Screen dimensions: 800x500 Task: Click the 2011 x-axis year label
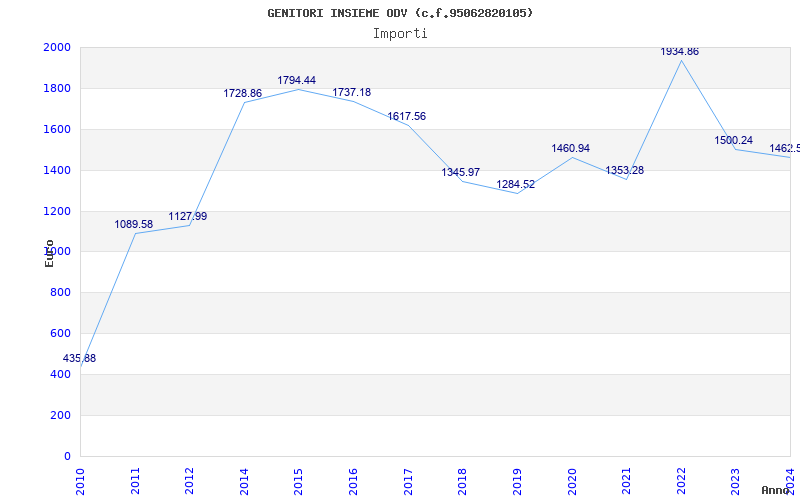click(x=135, y=482)
